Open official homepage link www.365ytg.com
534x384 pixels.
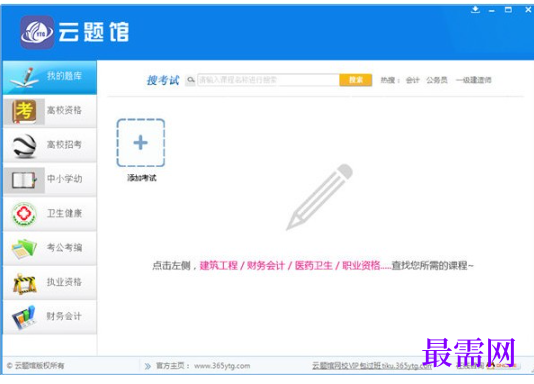pyautogui.click(x=222, y=366)
